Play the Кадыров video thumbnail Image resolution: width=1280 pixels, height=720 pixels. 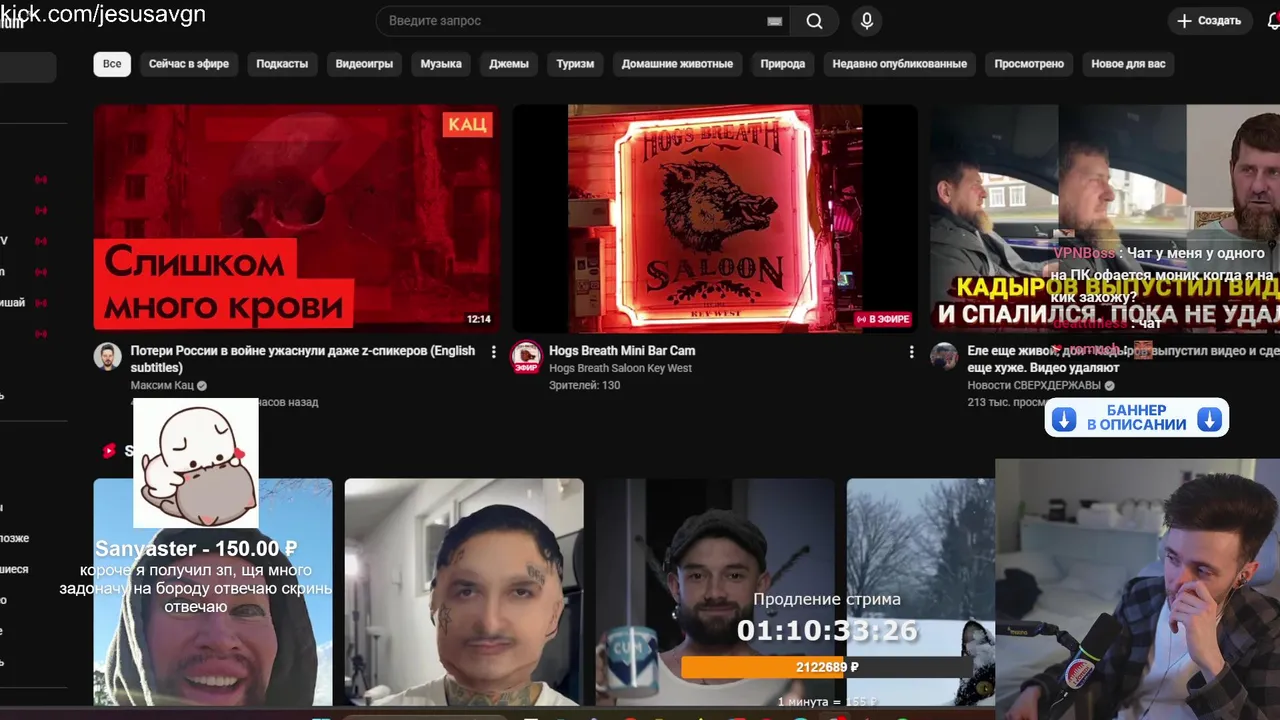click(x=1105, y=218)
